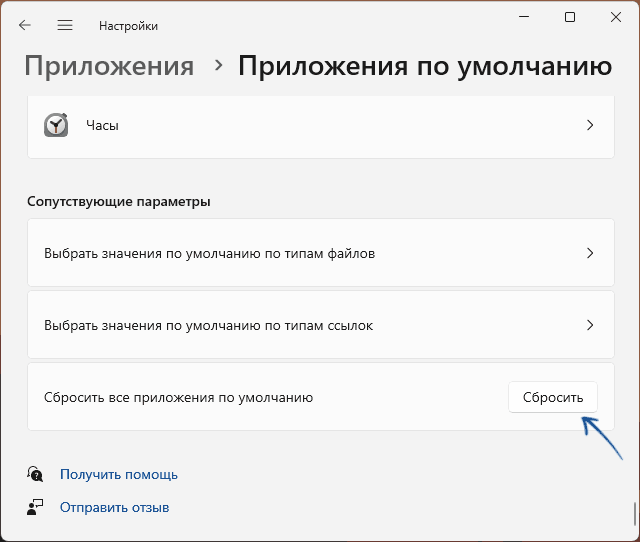The height and width of the screenshot is (542, 640).
Task: Click the Часы app label
Action: [102, 125]
